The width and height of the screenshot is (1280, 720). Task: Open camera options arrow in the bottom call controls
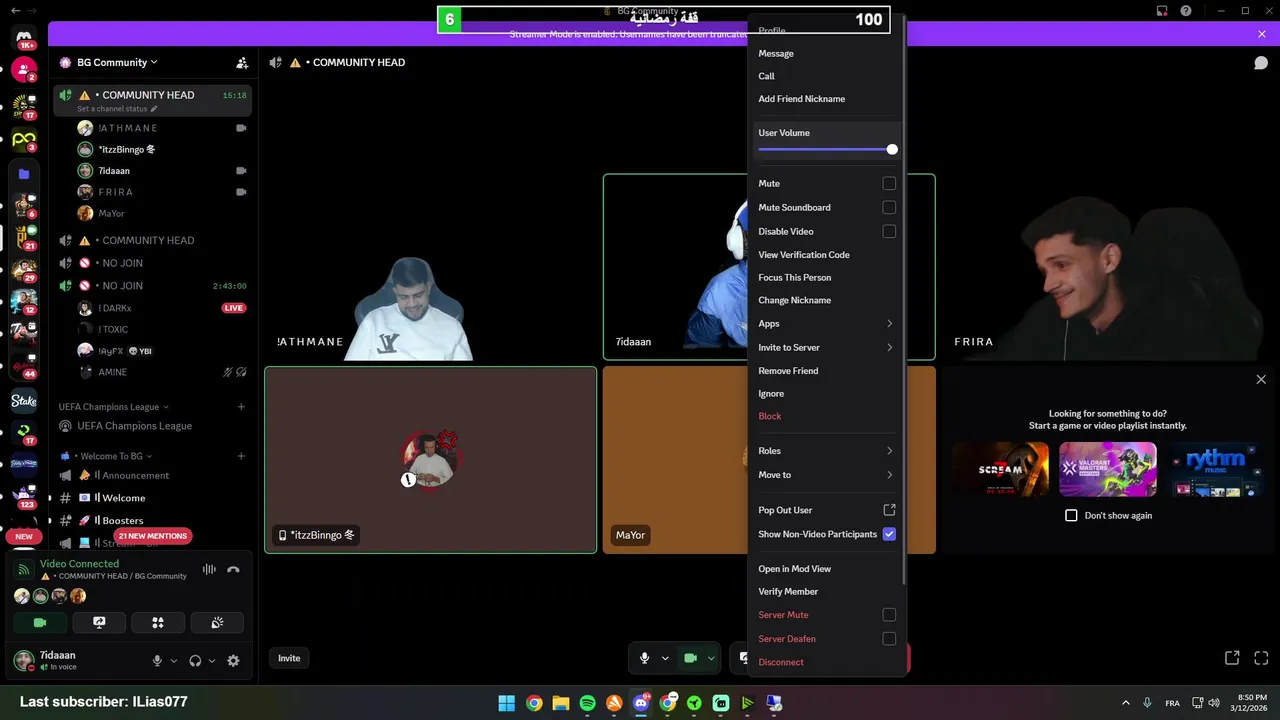point(711,658)
